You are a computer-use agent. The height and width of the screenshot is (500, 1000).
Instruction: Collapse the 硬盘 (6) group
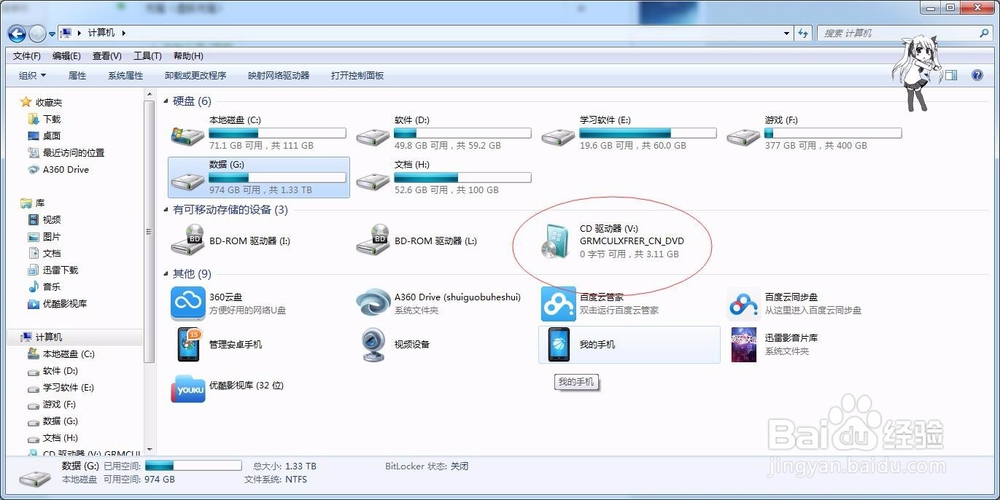166,101
